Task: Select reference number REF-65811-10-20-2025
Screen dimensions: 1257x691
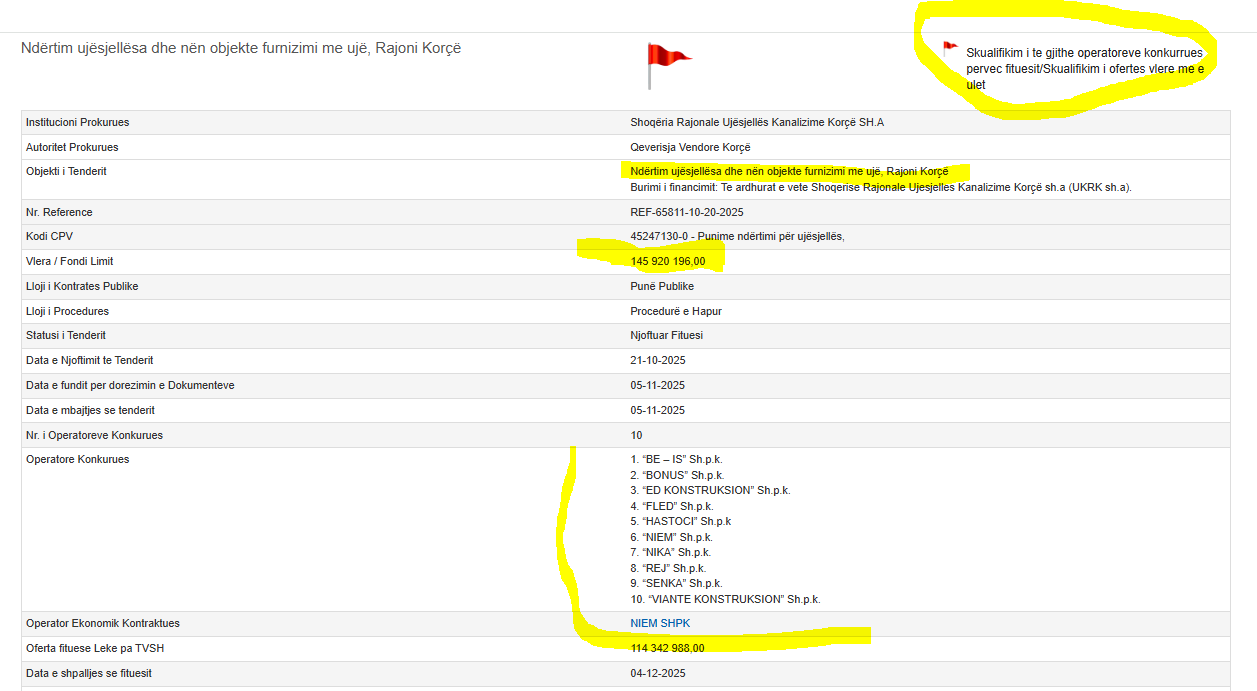Action: point(686,212)
